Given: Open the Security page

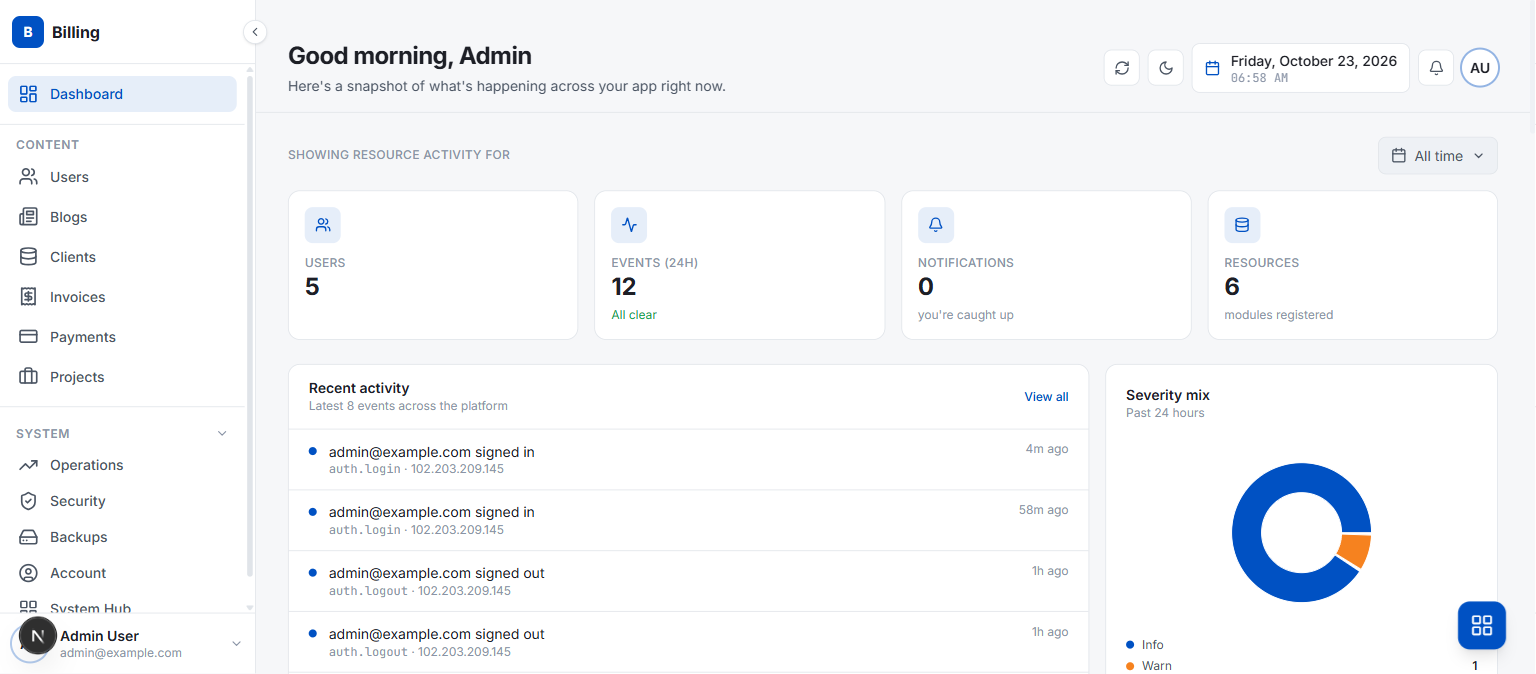Looking at the screenshot, I should pyautogui.click(x=122, y=501).
